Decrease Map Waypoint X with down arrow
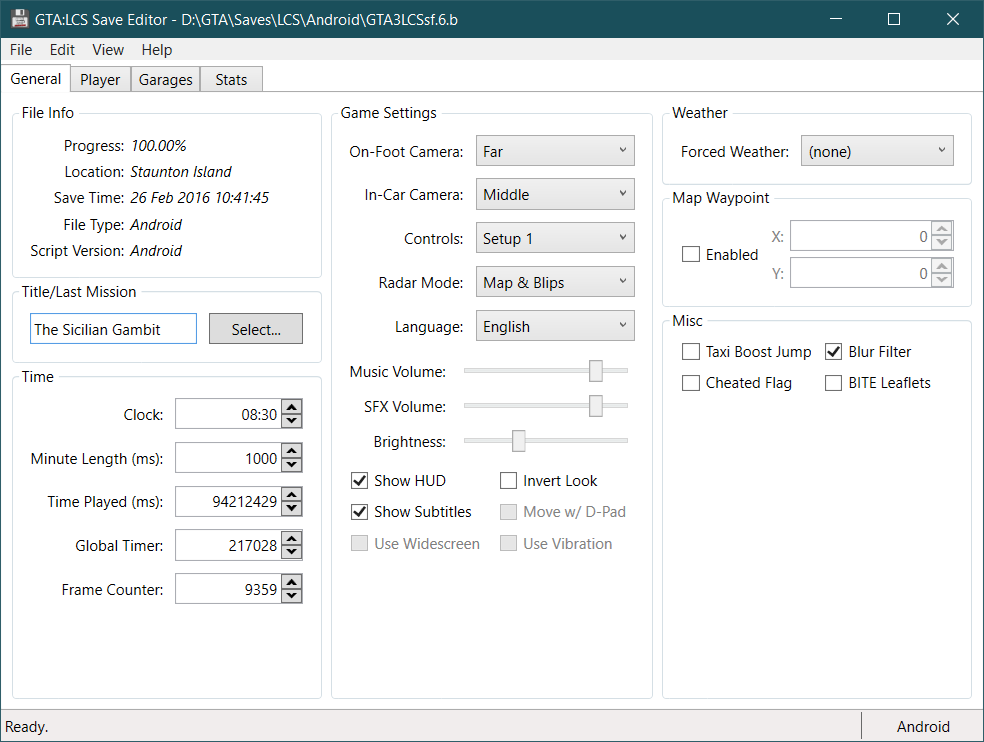 pos(942,244)
